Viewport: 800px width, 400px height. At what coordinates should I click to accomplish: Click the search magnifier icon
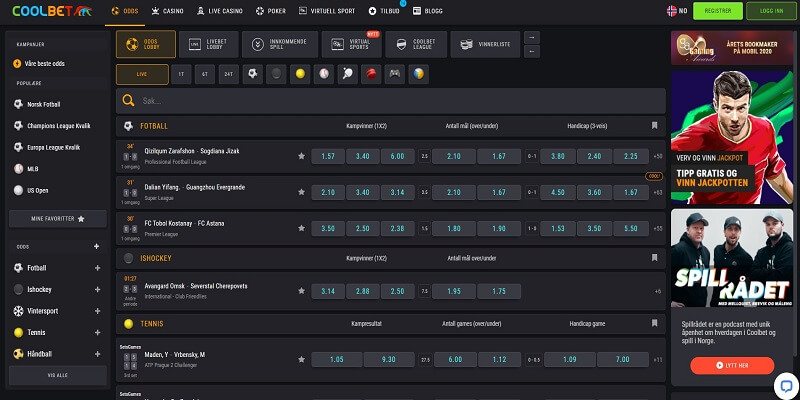(x=128, y=101)
